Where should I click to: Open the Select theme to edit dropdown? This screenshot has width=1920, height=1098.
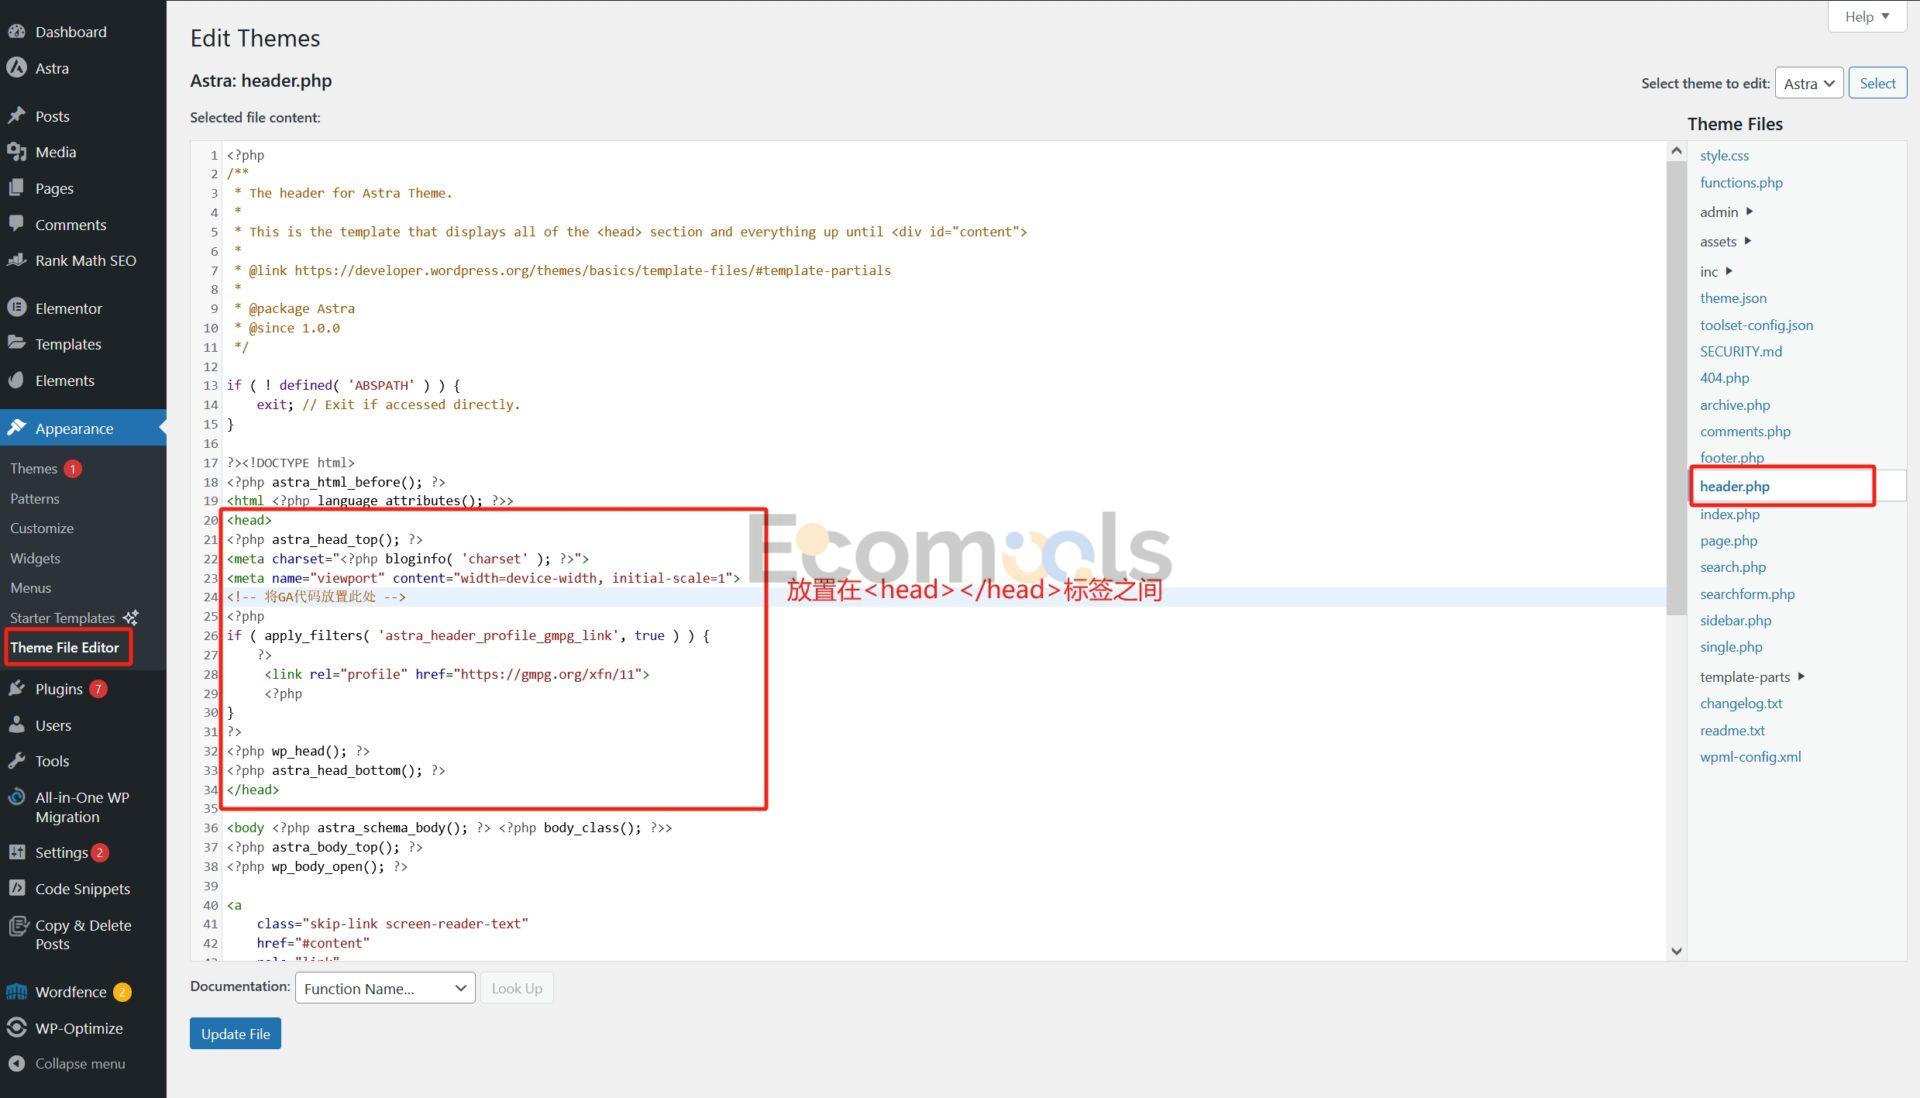click(1809, 83)
